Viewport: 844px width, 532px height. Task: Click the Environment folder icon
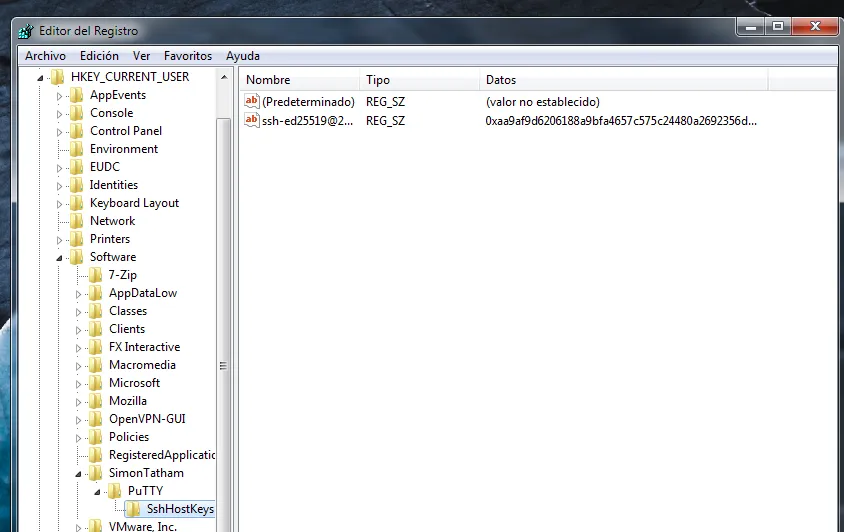point(77,149)
